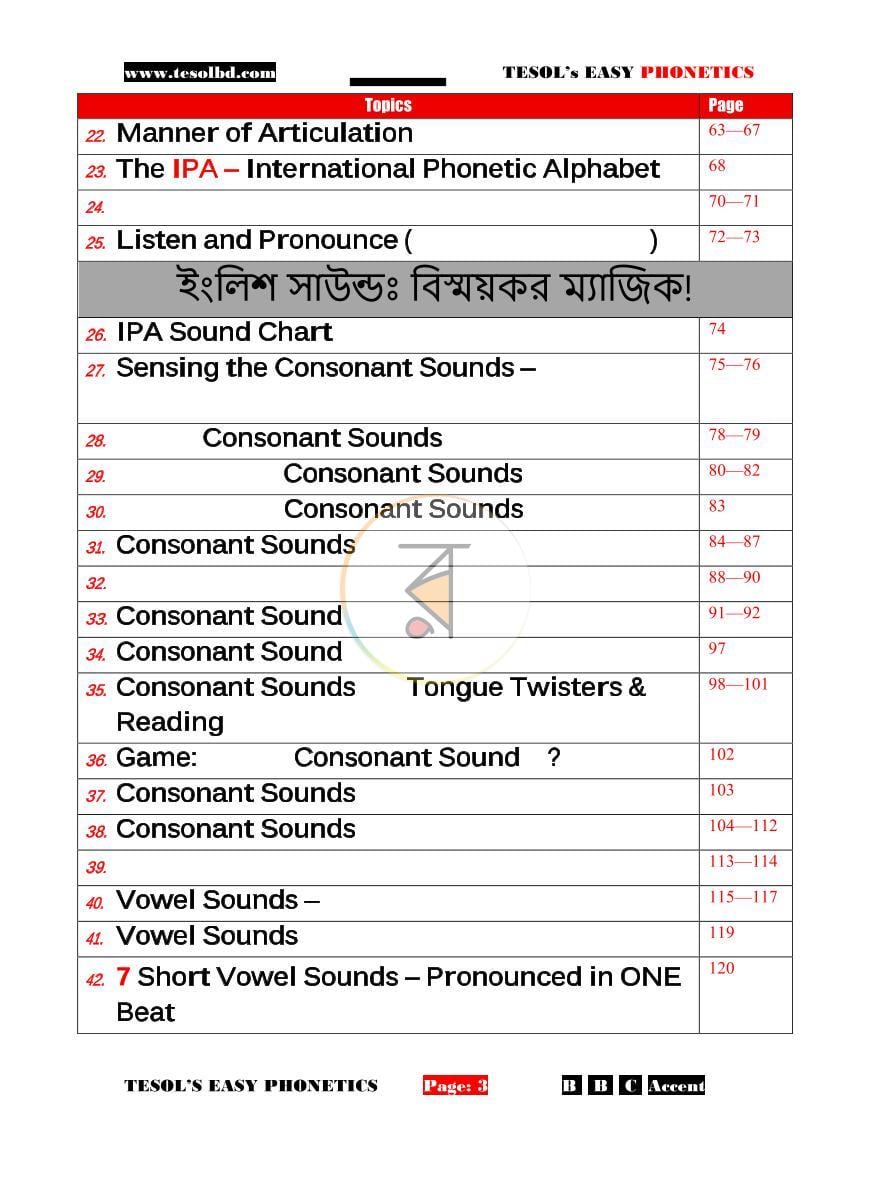Click the BBC Accent footer badge
The width and height of the screenshot is (870, 1180).
(633, 1085)
